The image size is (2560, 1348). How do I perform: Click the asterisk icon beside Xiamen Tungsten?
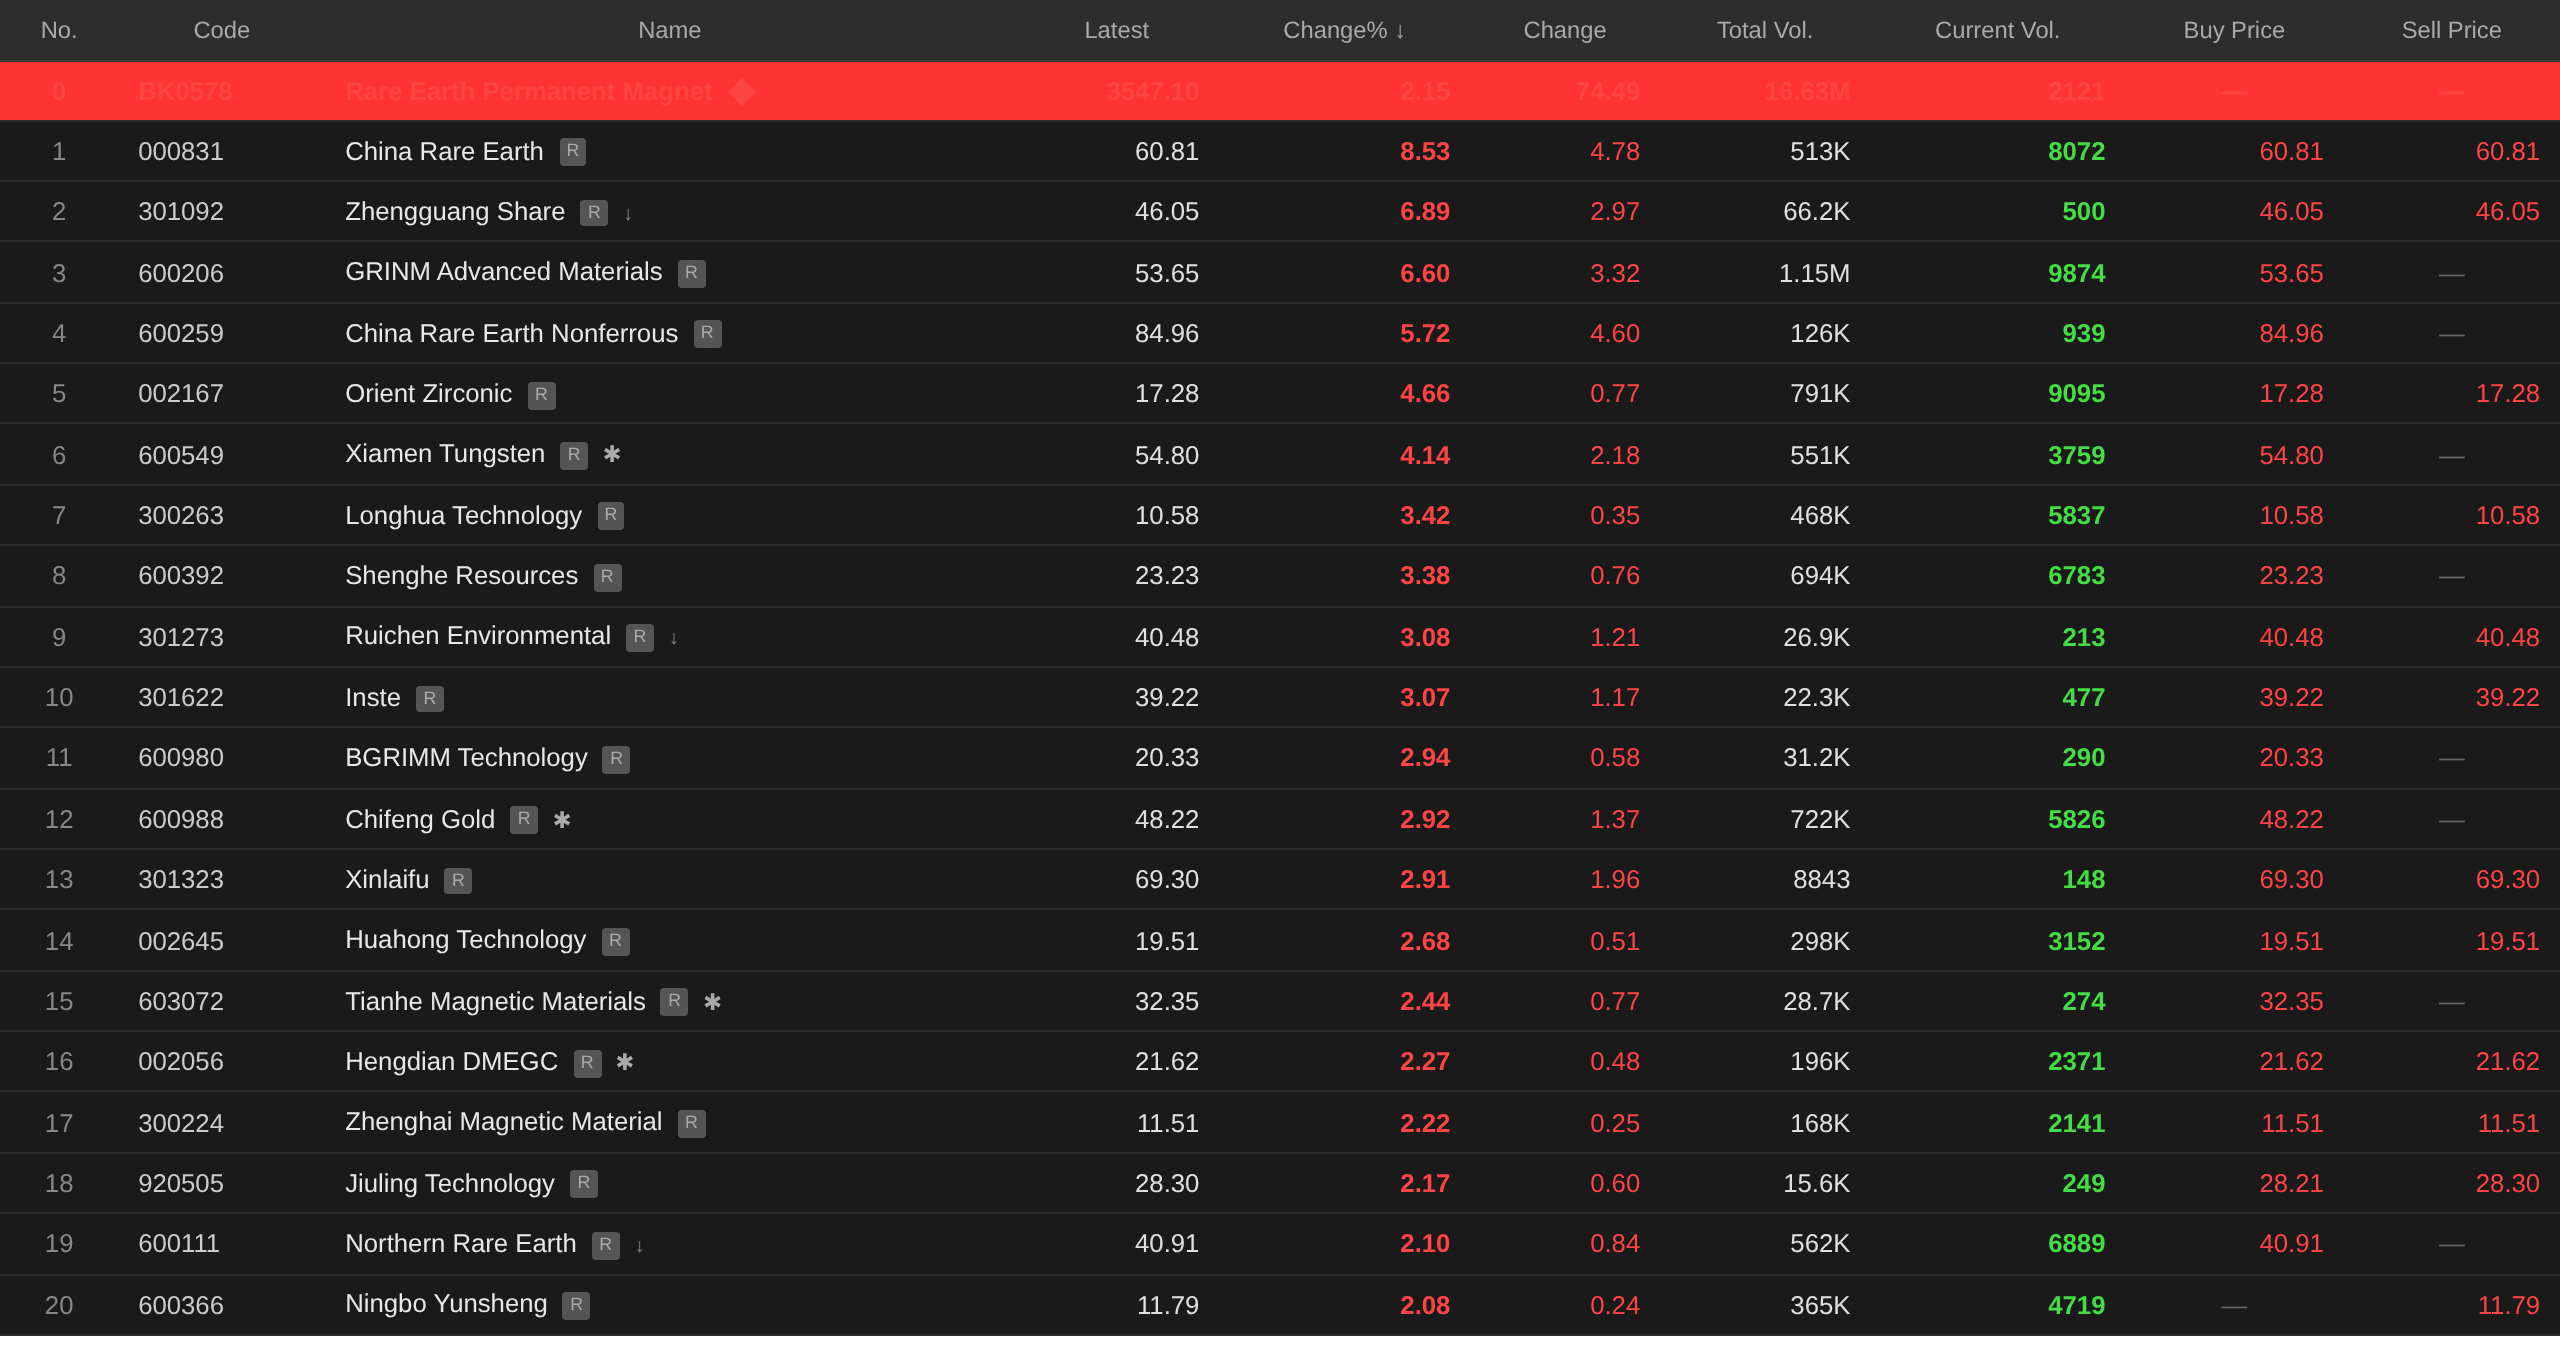point(612,455)
